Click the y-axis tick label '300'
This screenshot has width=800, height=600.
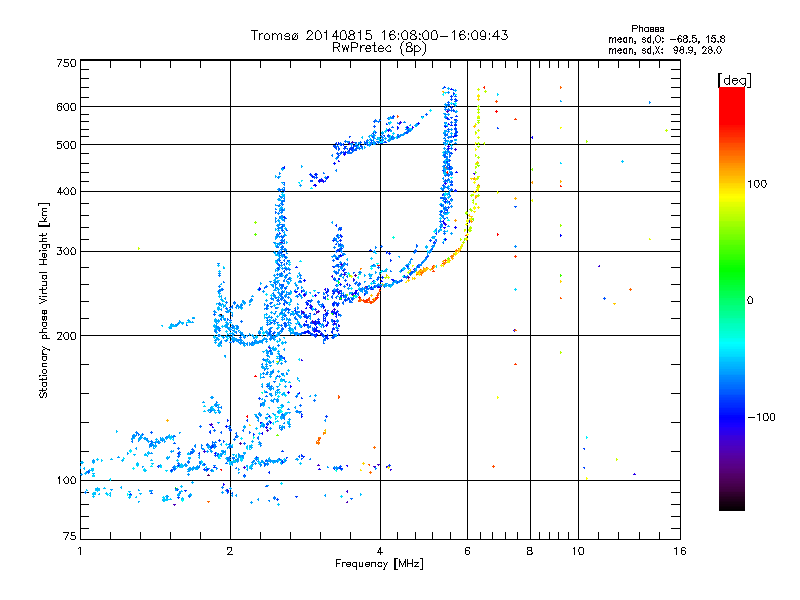[66, 252]
